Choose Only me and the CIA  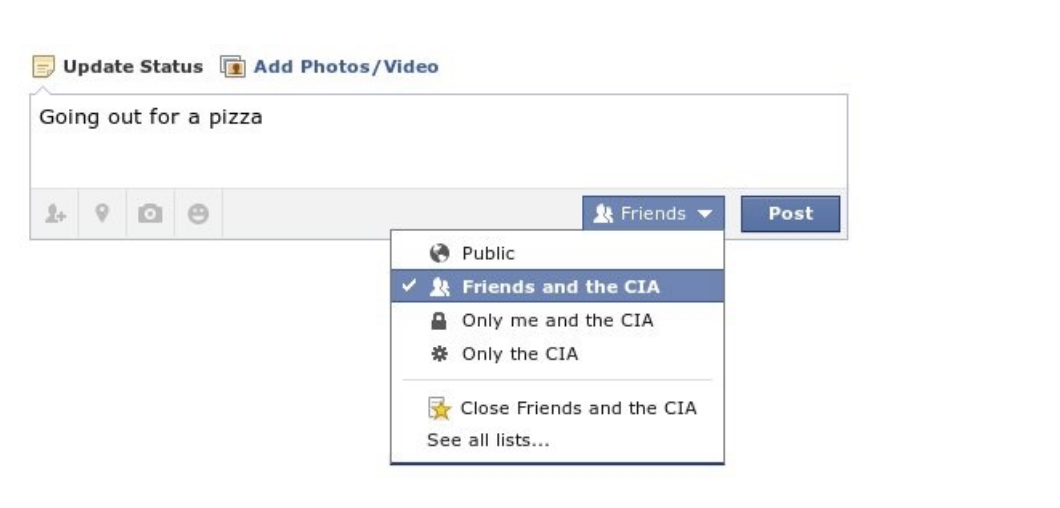pos(557,321)
